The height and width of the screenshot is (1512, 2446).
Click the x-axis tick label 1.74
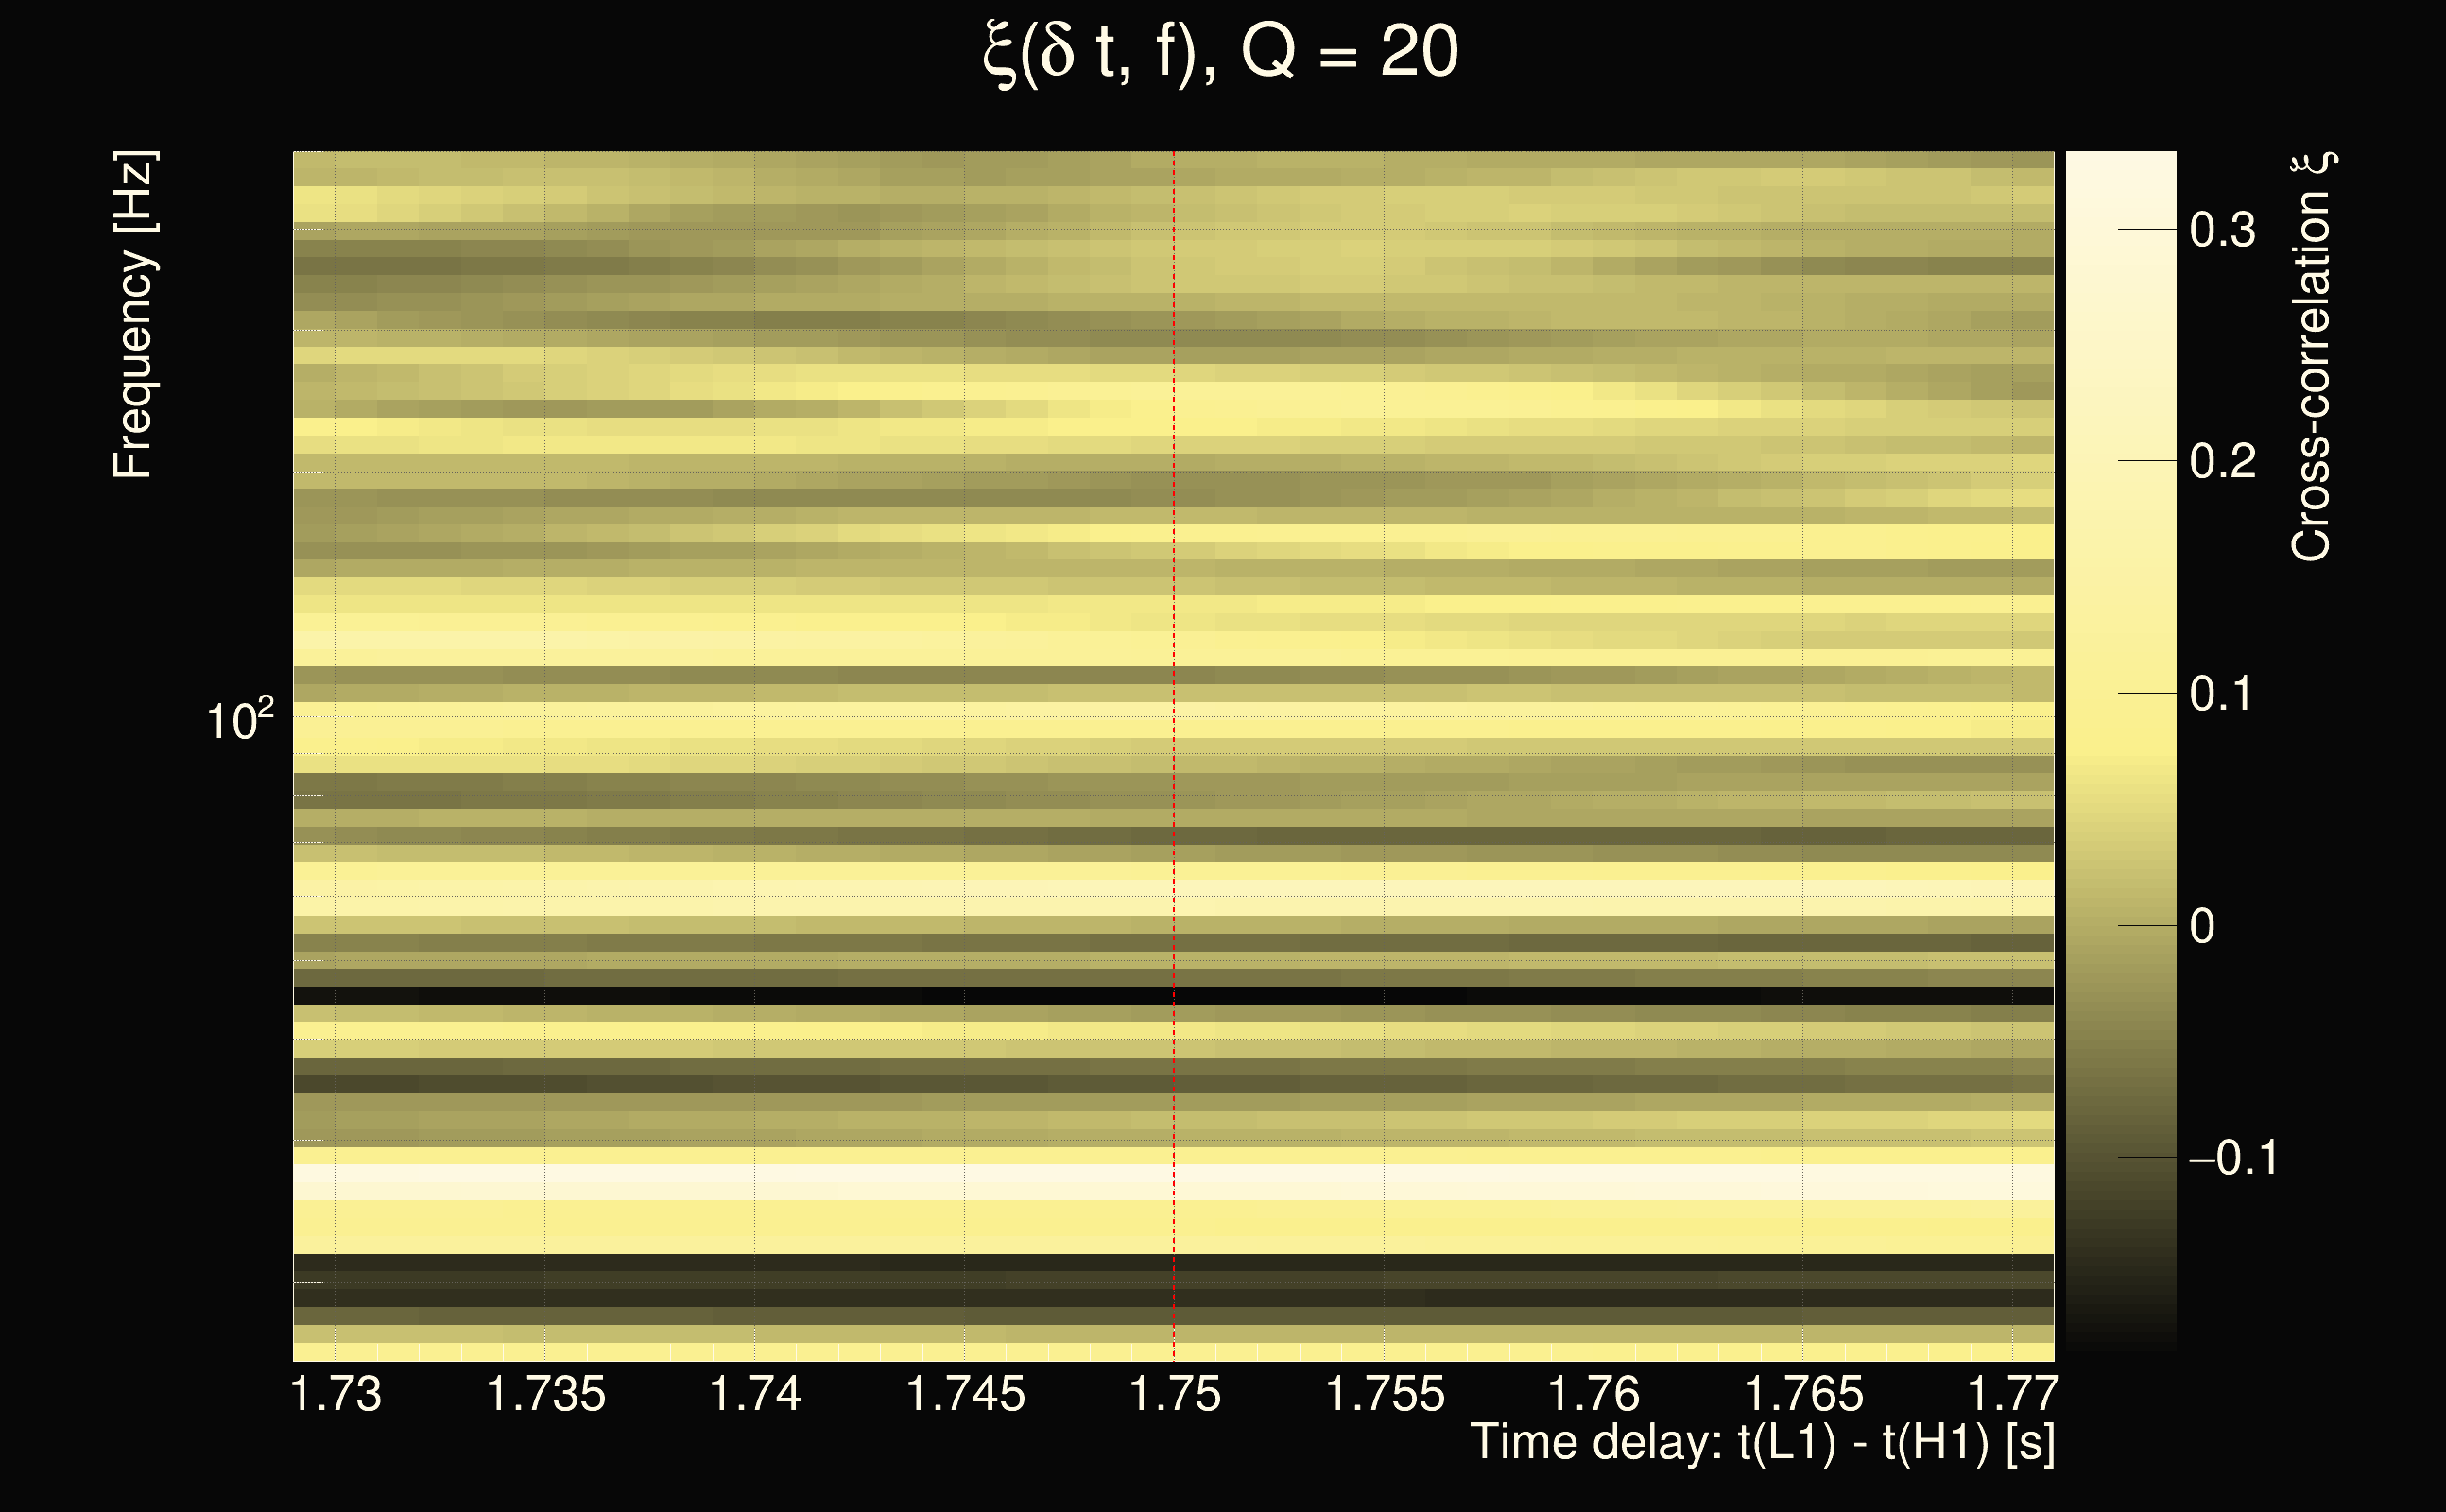[755, 1394]
